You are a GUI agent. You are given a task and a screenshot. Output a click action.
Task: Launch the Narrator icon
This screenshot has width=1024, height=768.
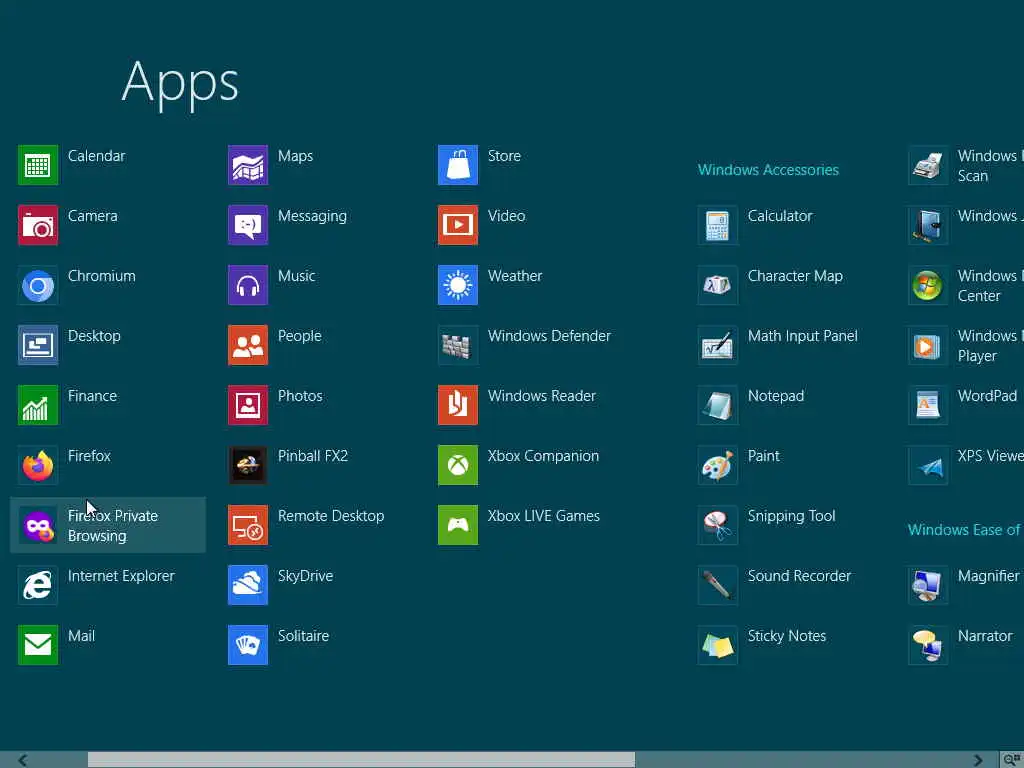coord(928,646)
